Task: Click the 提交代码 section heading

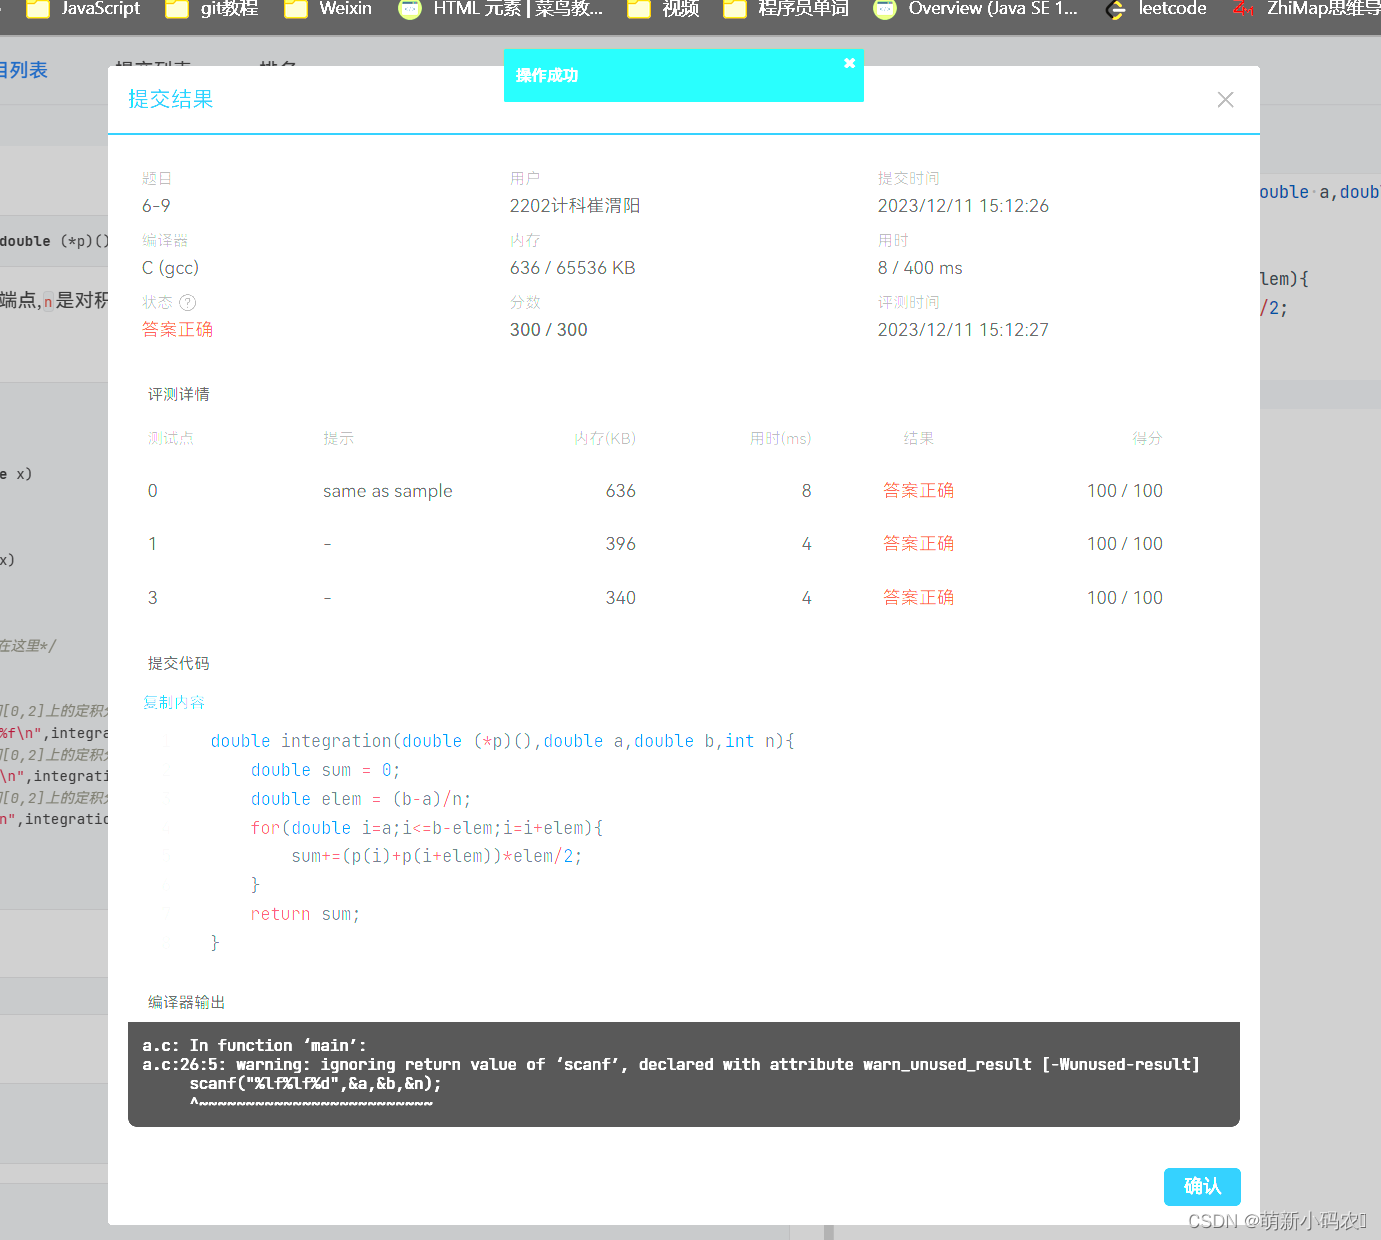Action: pyautogui.click(x=179, y=663)
